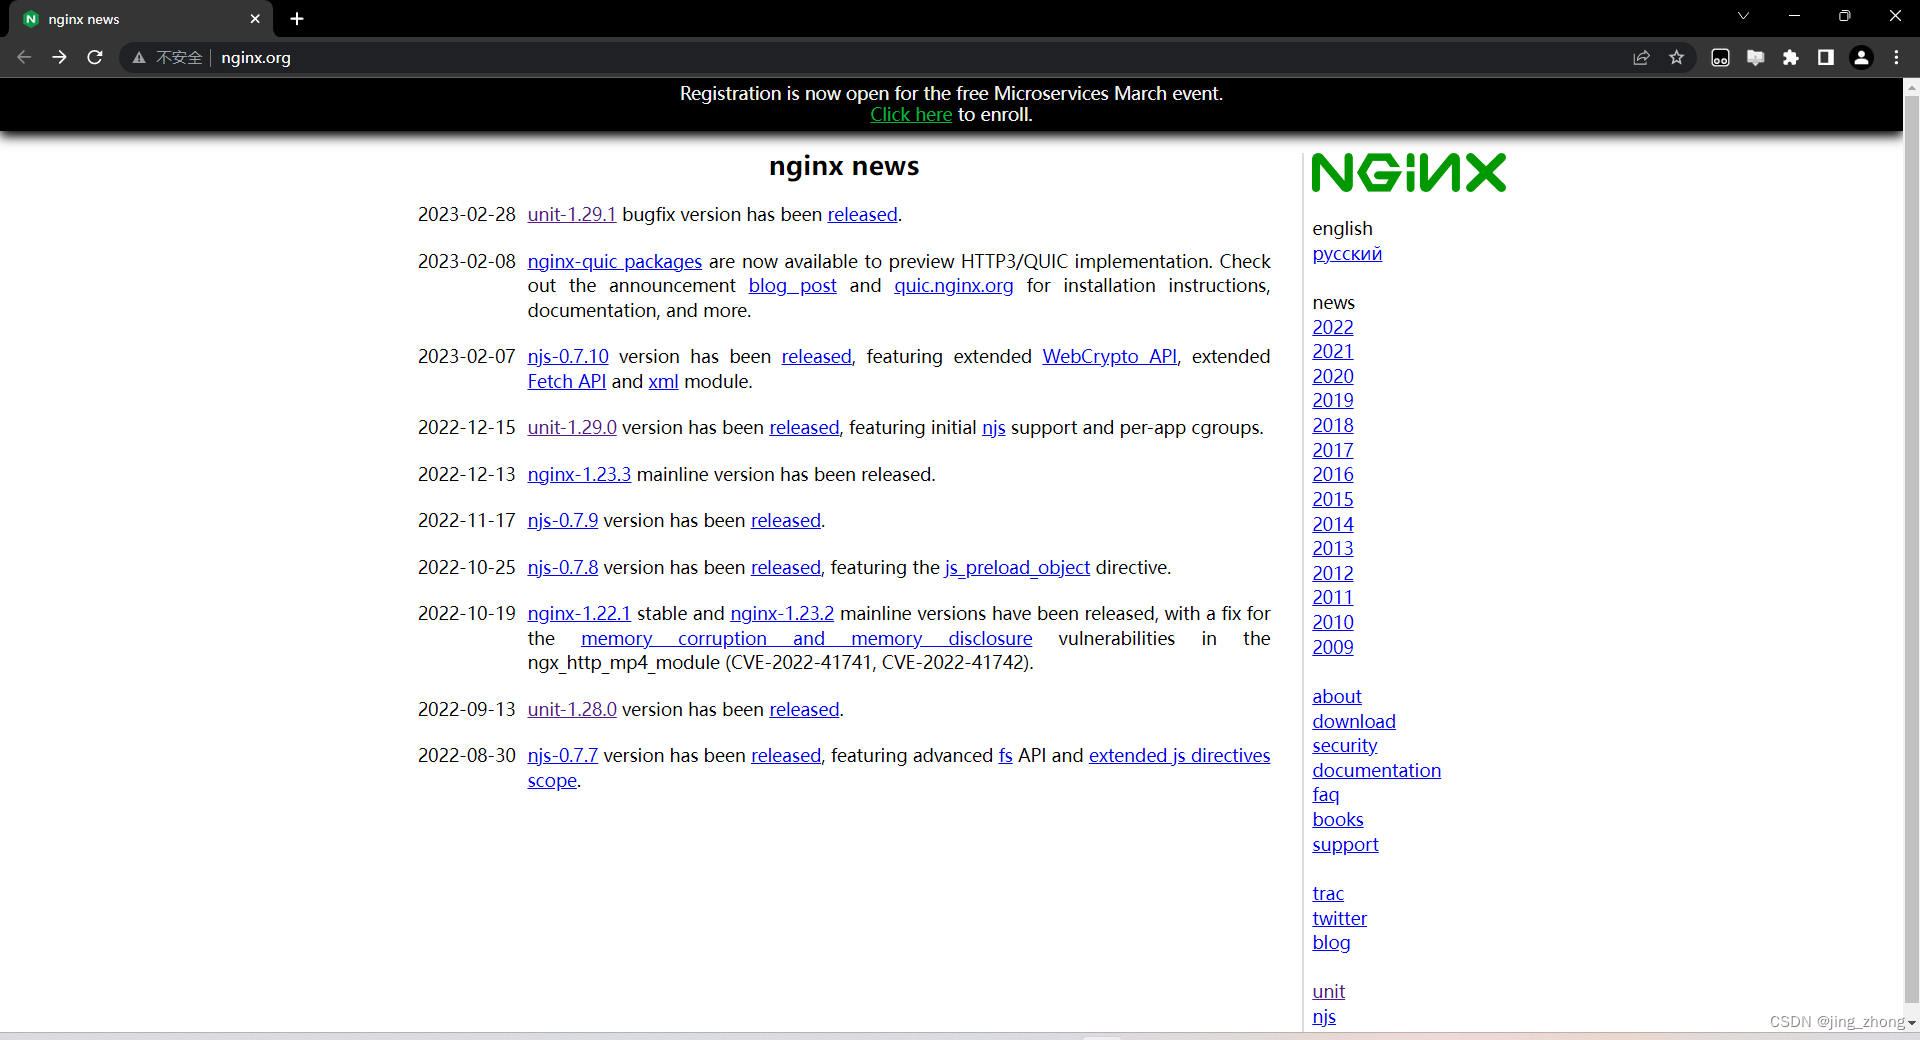
Task: Click the first extension icon after the star
Action: 1720,58
